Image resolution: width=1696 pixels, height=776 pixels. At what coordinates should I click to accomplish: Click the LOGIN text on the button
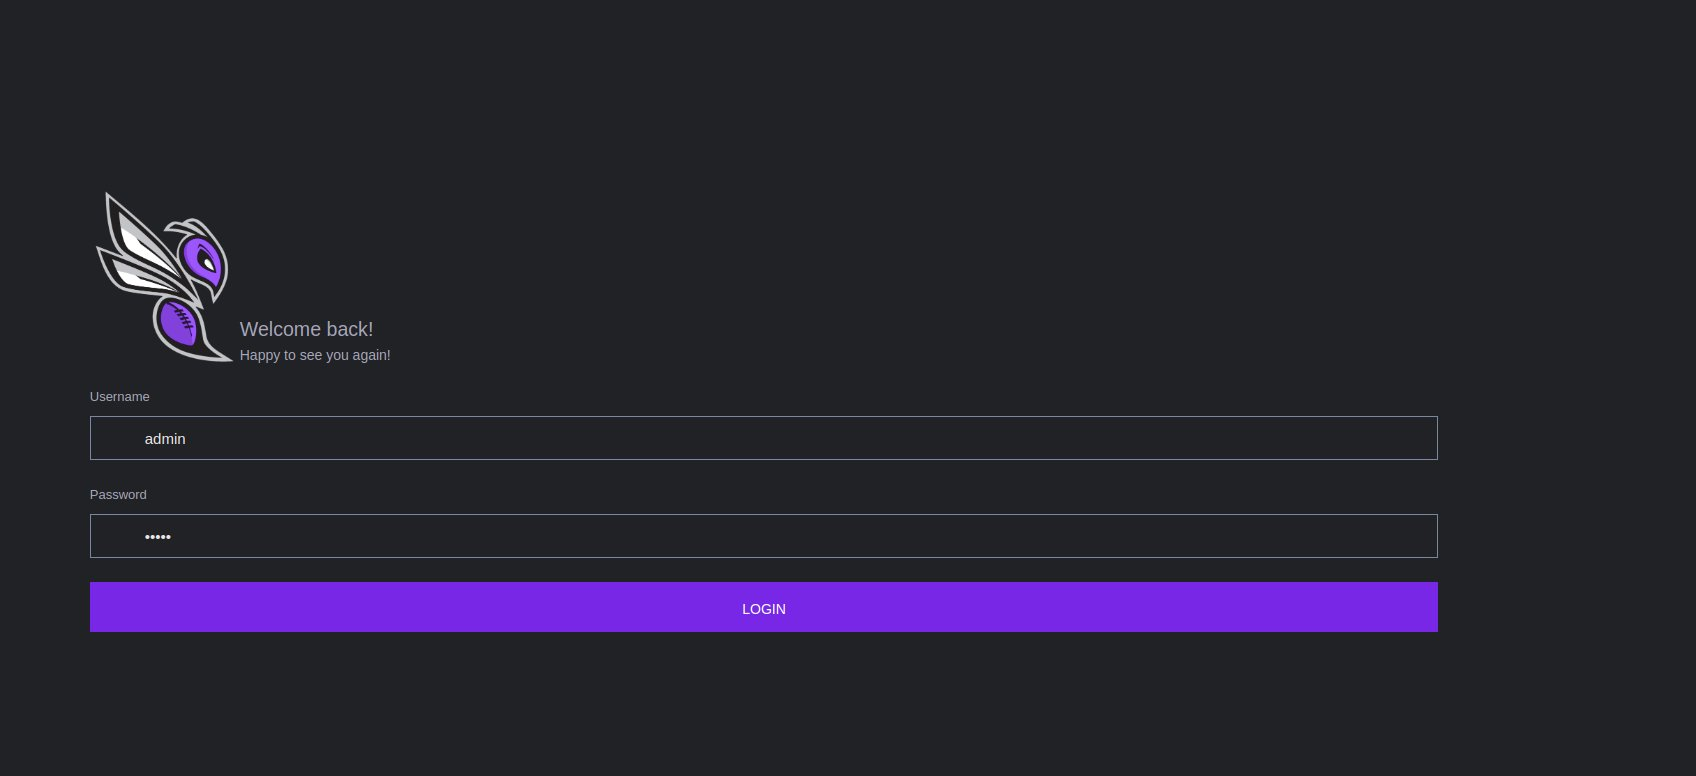tap(763, 609)
